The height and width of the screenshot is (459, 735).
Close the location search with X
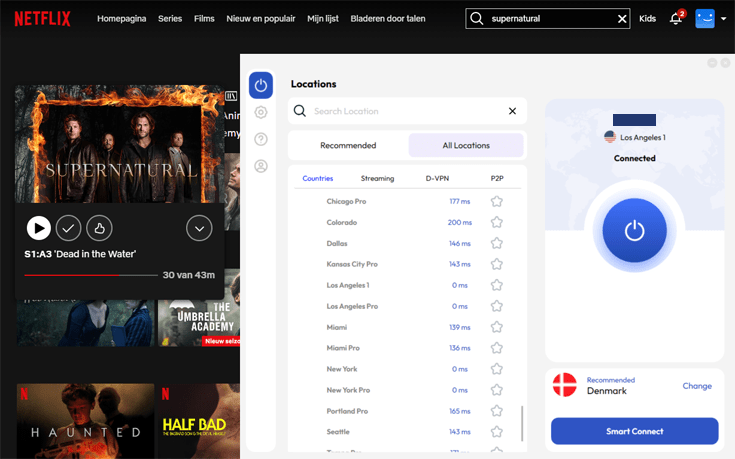click(512, 111)
